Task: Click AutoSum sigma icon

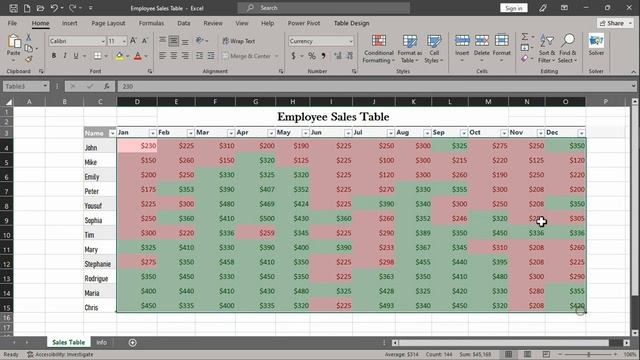Action: point(524,37)
